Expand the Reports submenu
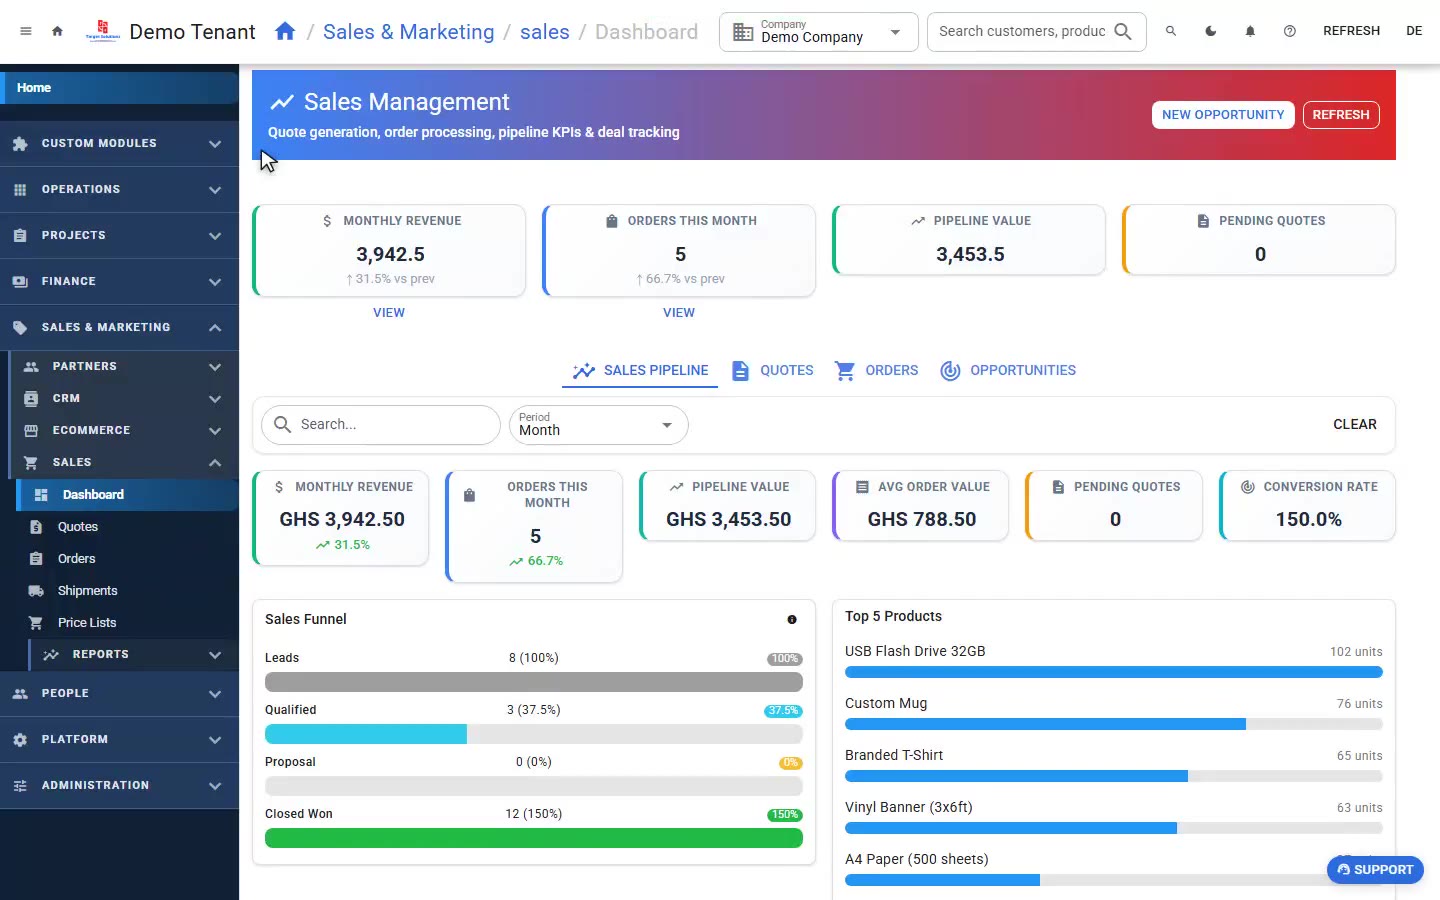 click(133, 654)
